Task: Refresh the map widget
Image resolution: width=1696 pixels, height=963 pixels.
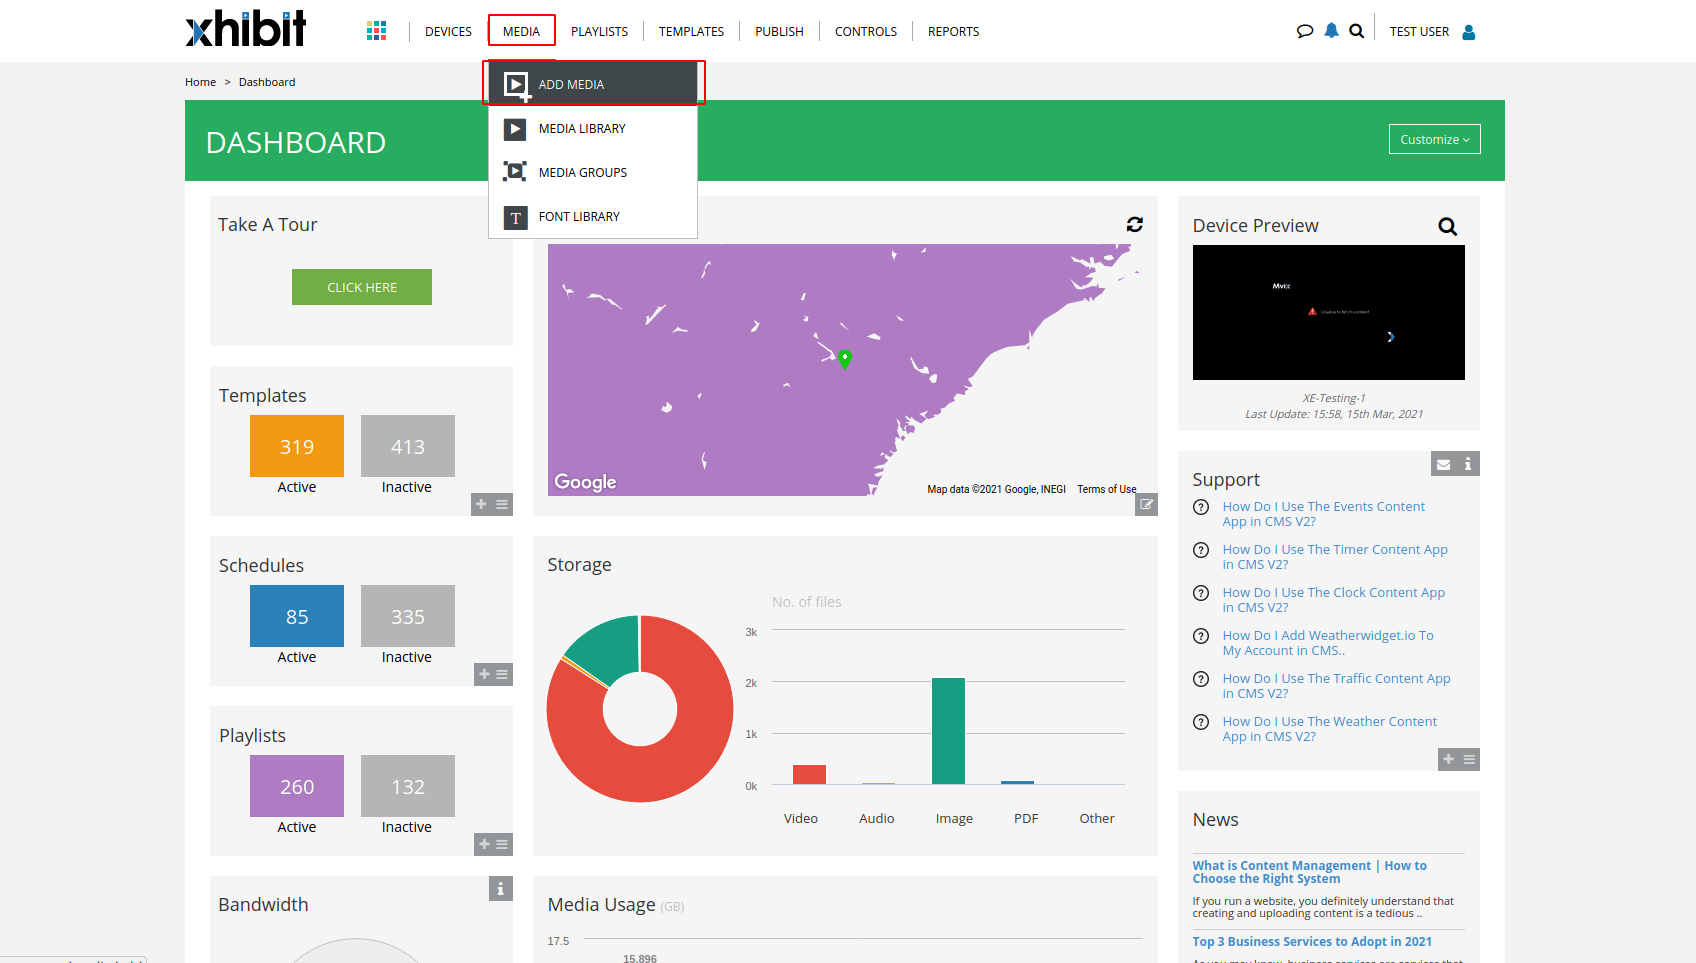Action: (x=1135, y=224)
